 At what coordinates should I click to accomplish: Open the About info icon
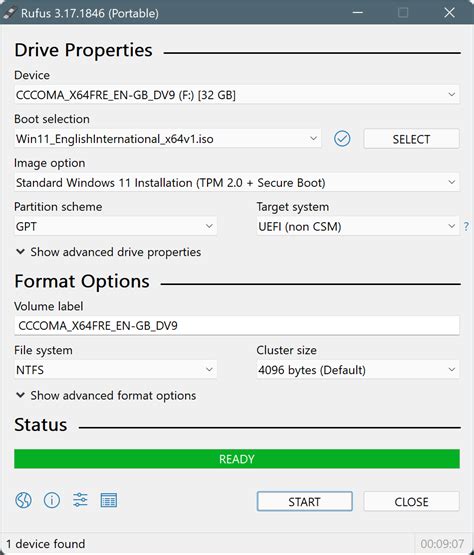[52, 500]
